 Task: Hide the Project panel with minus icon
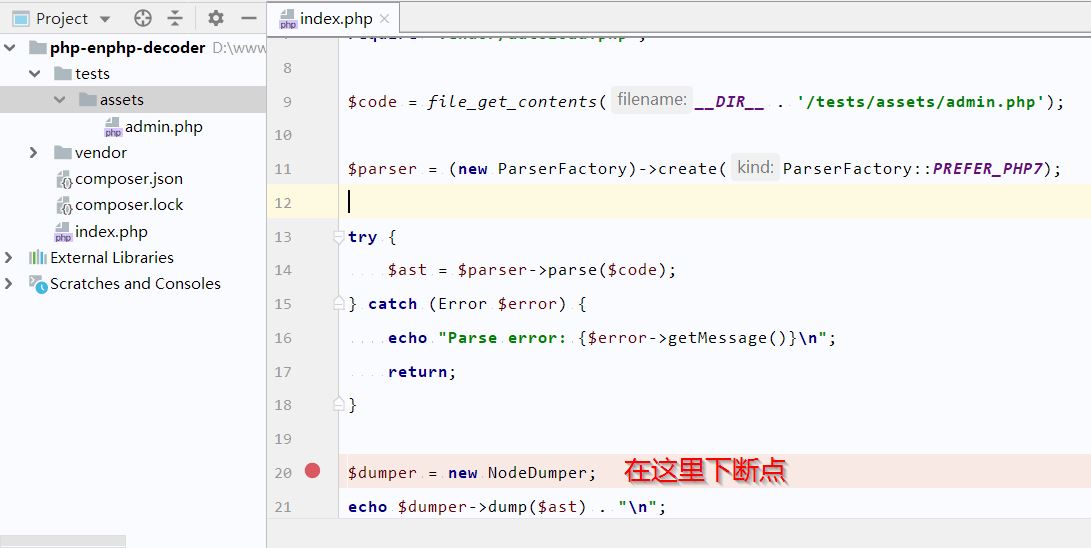click(x=249, y=18)
